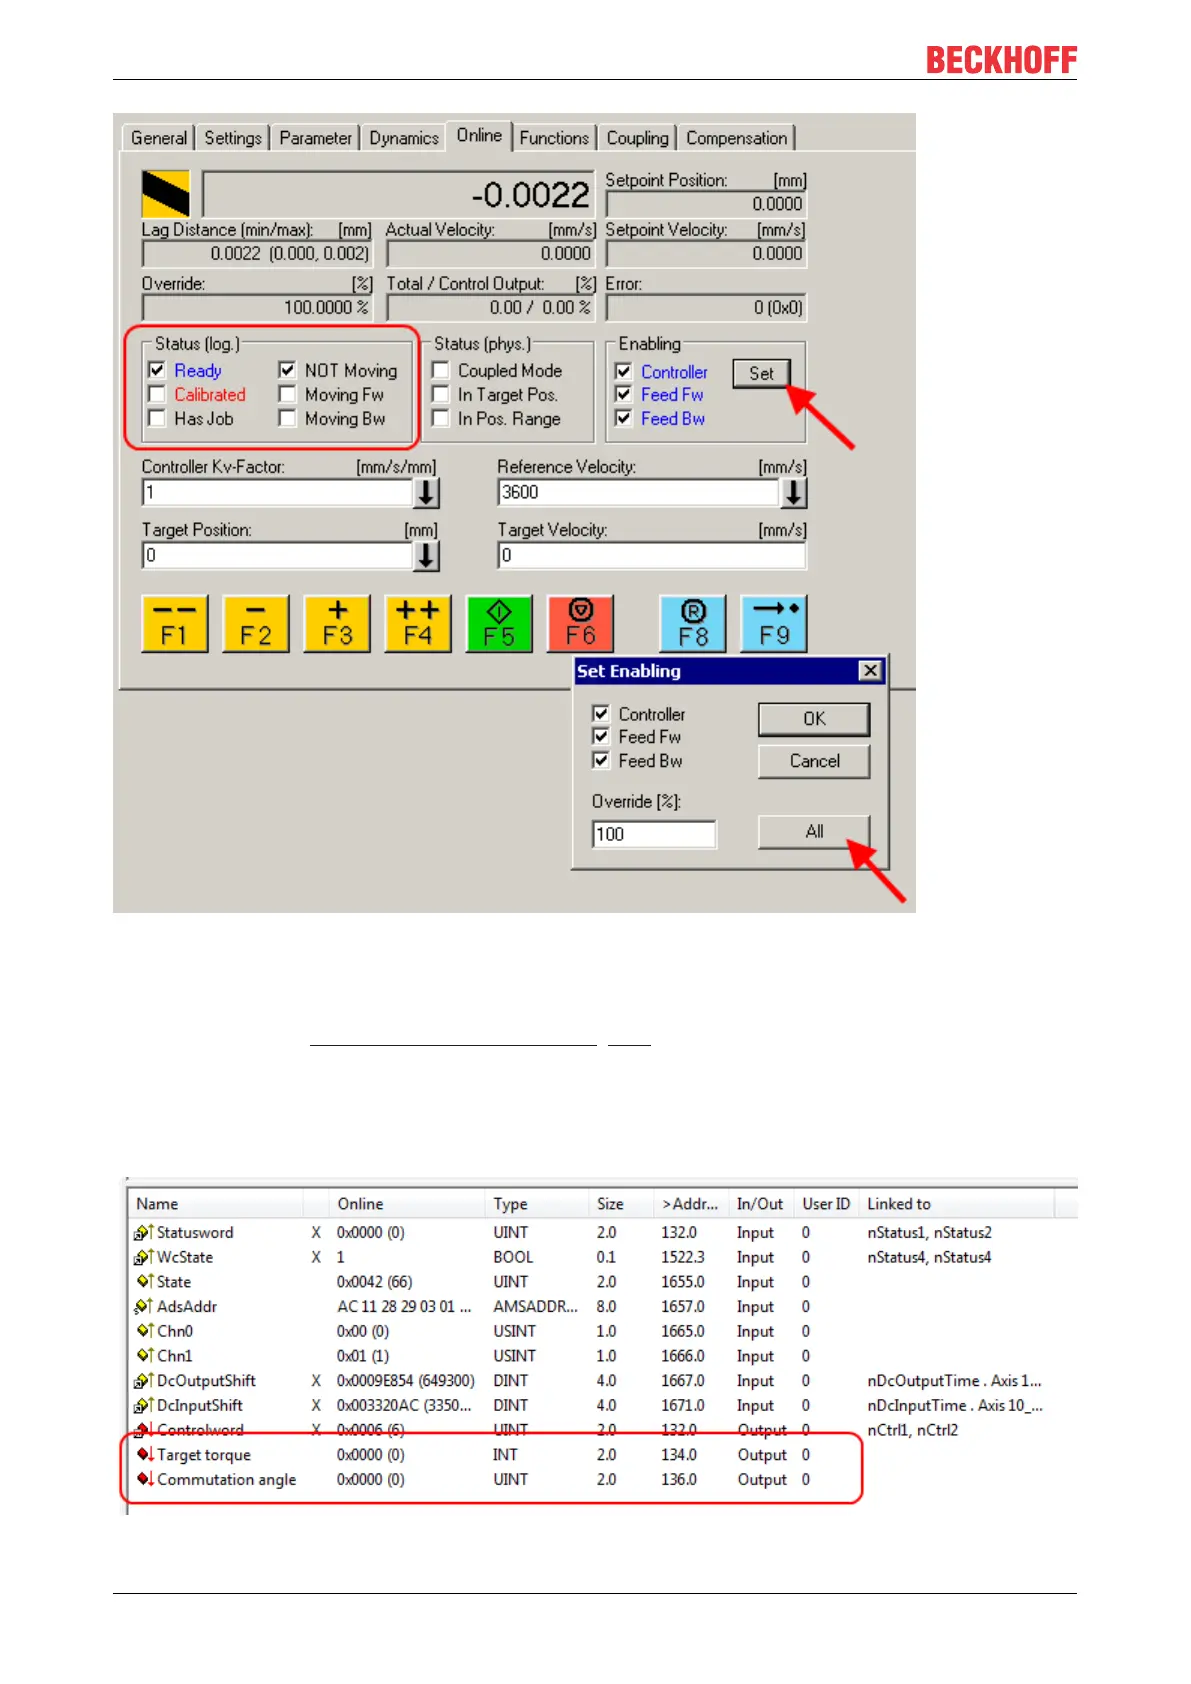Click the WcState variable icon
Image resolution: width=1191 pixels, height=1684 pixels.
coord(144,1257)
